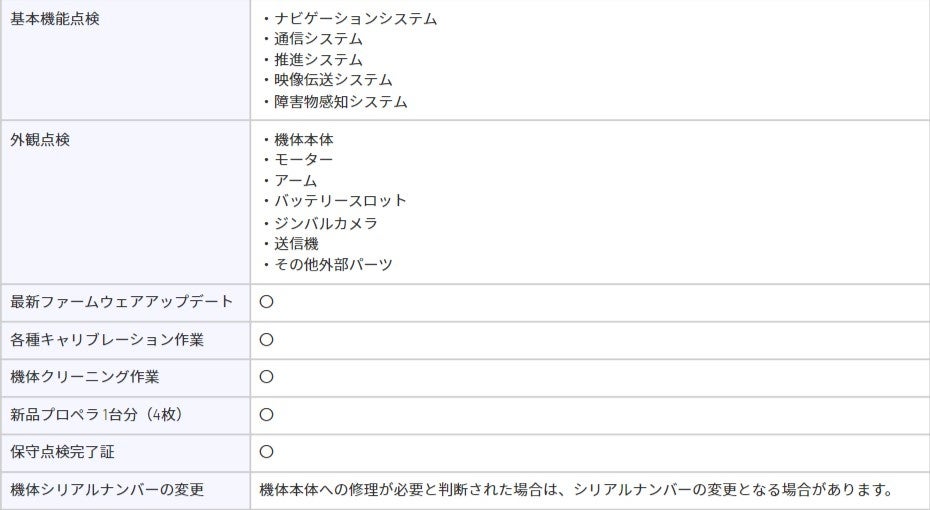930x510 pixels.
Task: Click the circle mark beside 最新ファームウェアアップデート
Action: coord(266,302)
